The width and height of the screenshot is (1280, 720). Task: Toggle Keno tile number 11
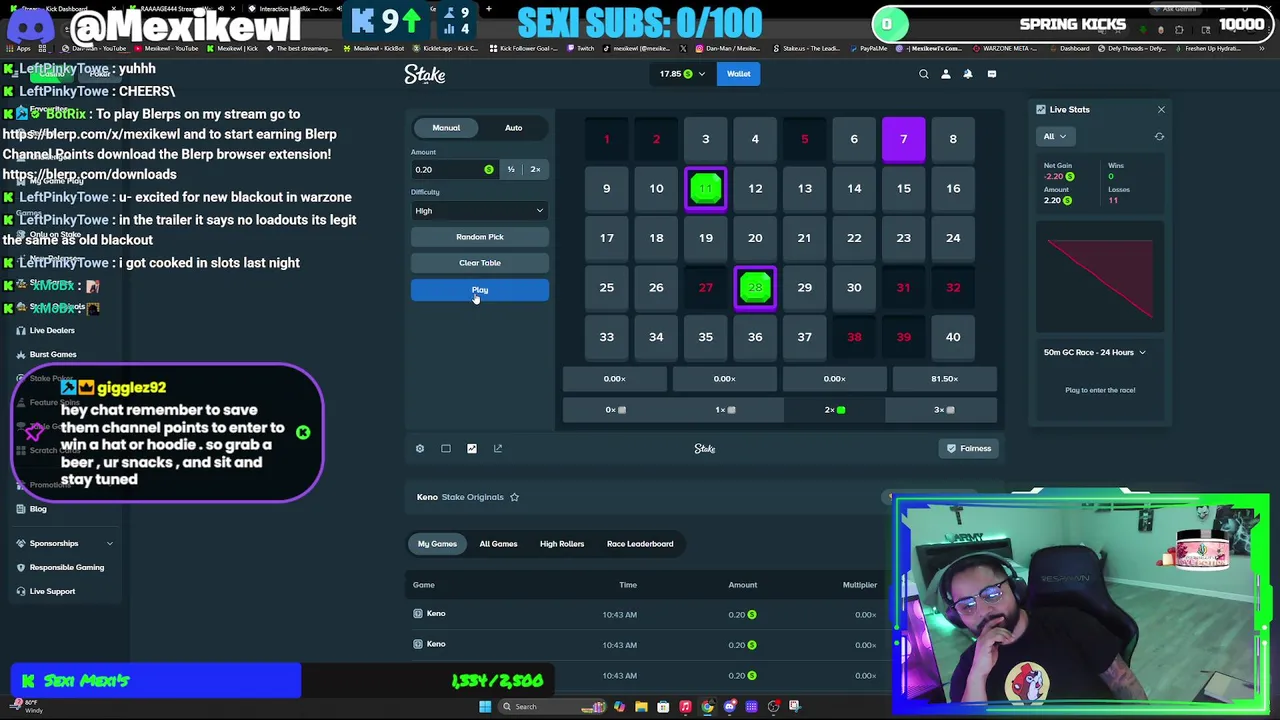(x=705, y=189)
